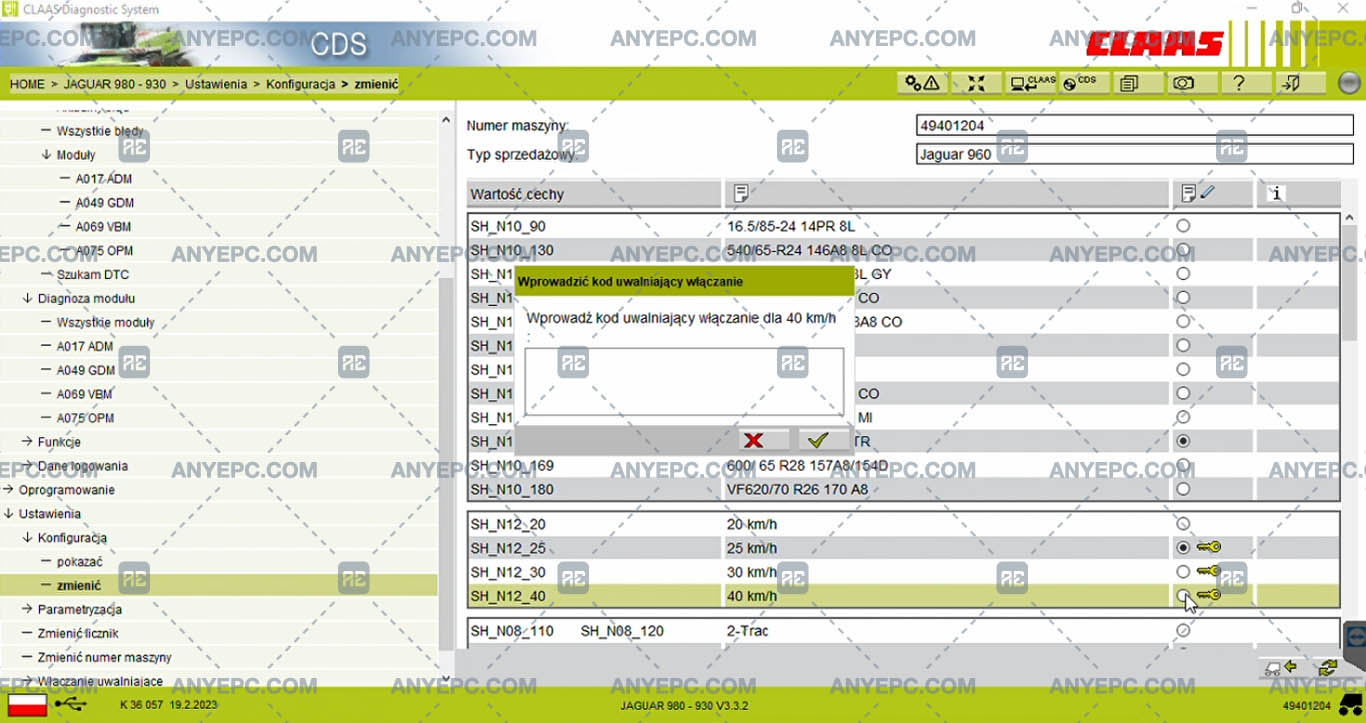Open the CLAAS connection computer icon
Image resolution: width=1366 pixels, height=723 pixels.
1031,83
